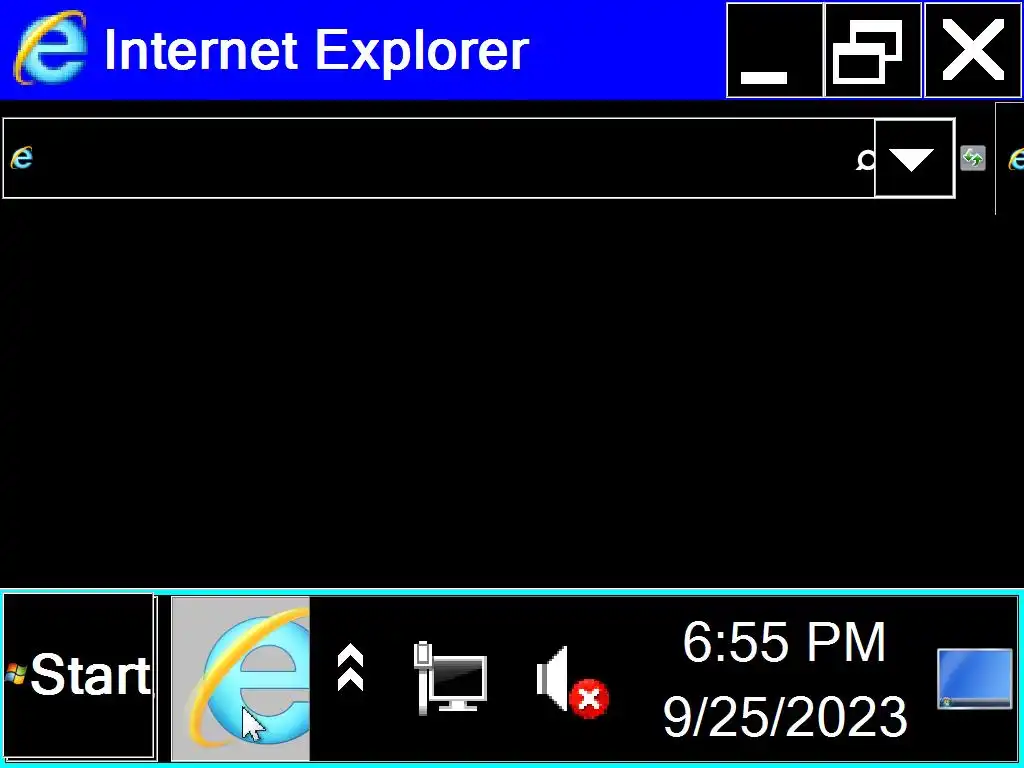Show hidden icons with the double chevron
1024x768 pixels.
point(350,667)
